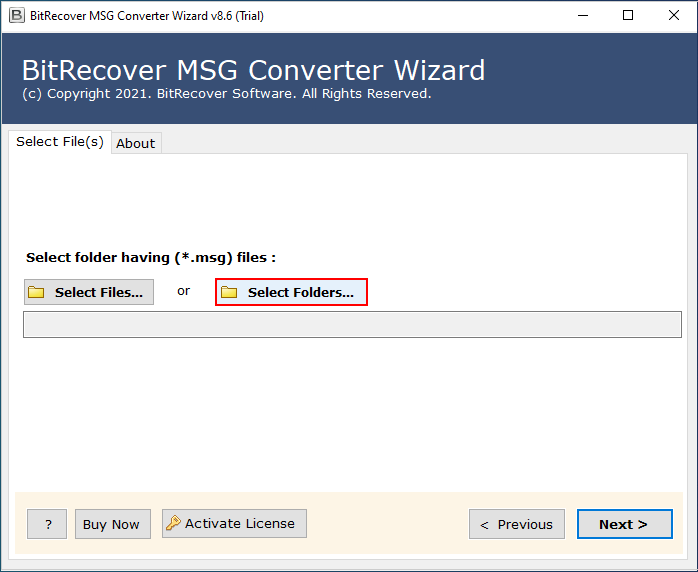Minimize the MSG Converter Wizard window
Image resolution: width=698 pixels, height=572 pixels.
click(x=583, y=16)
